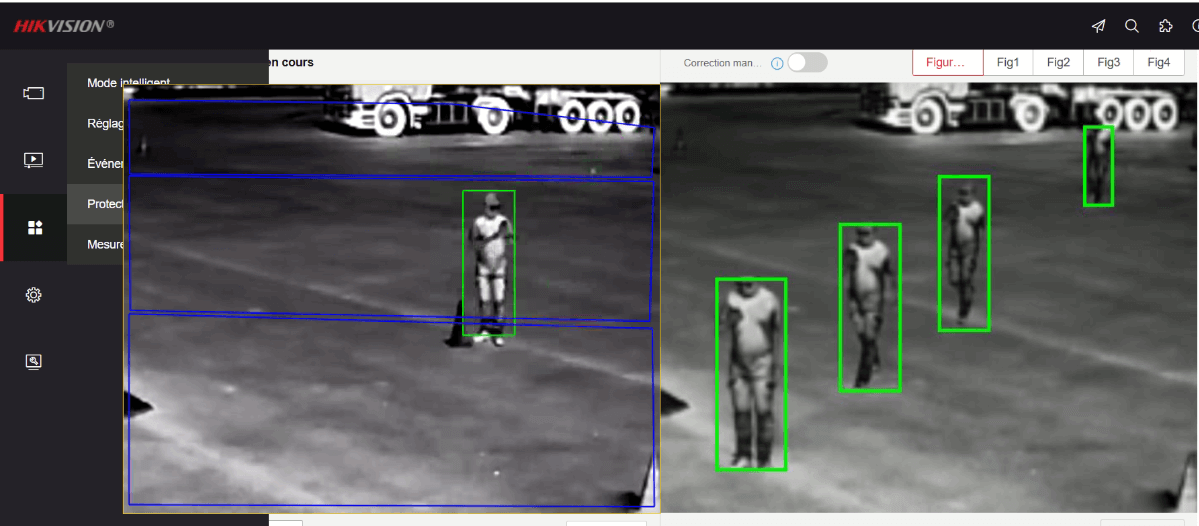This screenshot has width=1199, height=526.
Task: Click the puzzle-piece plugin icon in header
Action: (1165, 26)
